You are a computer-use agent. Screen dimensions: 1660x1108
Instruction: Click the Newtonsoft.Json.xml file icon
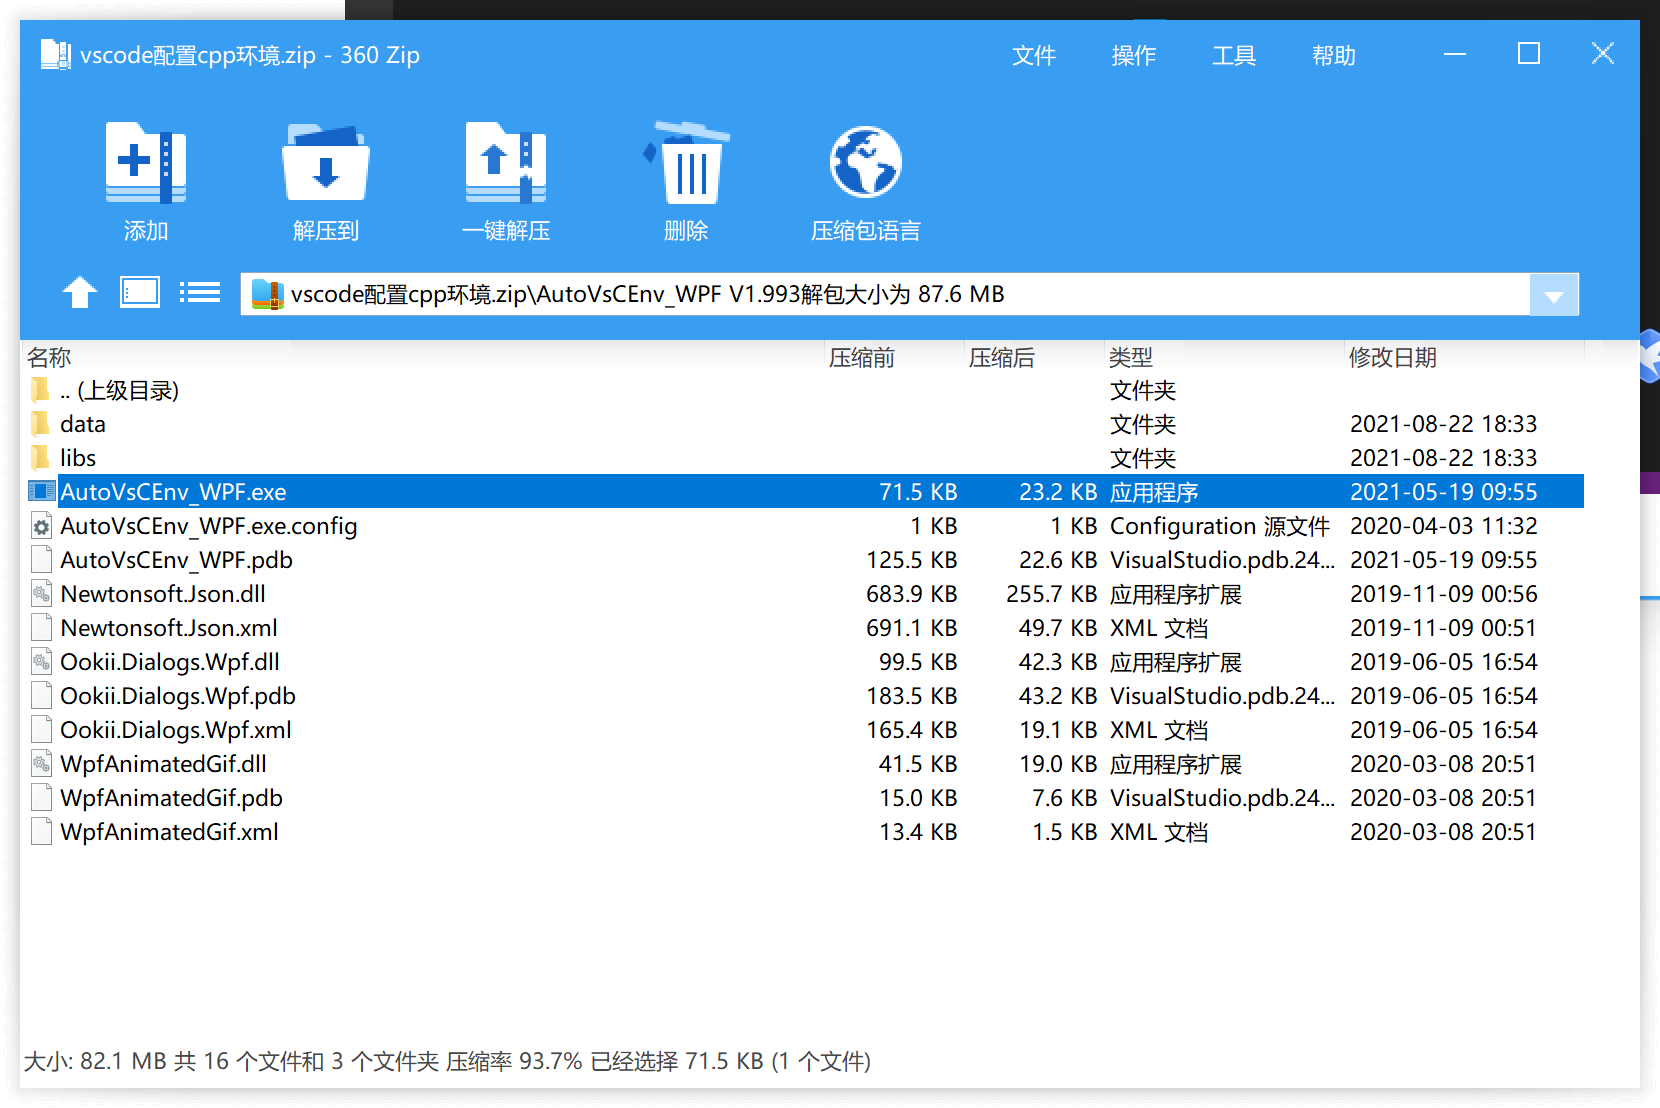(41, 628)
